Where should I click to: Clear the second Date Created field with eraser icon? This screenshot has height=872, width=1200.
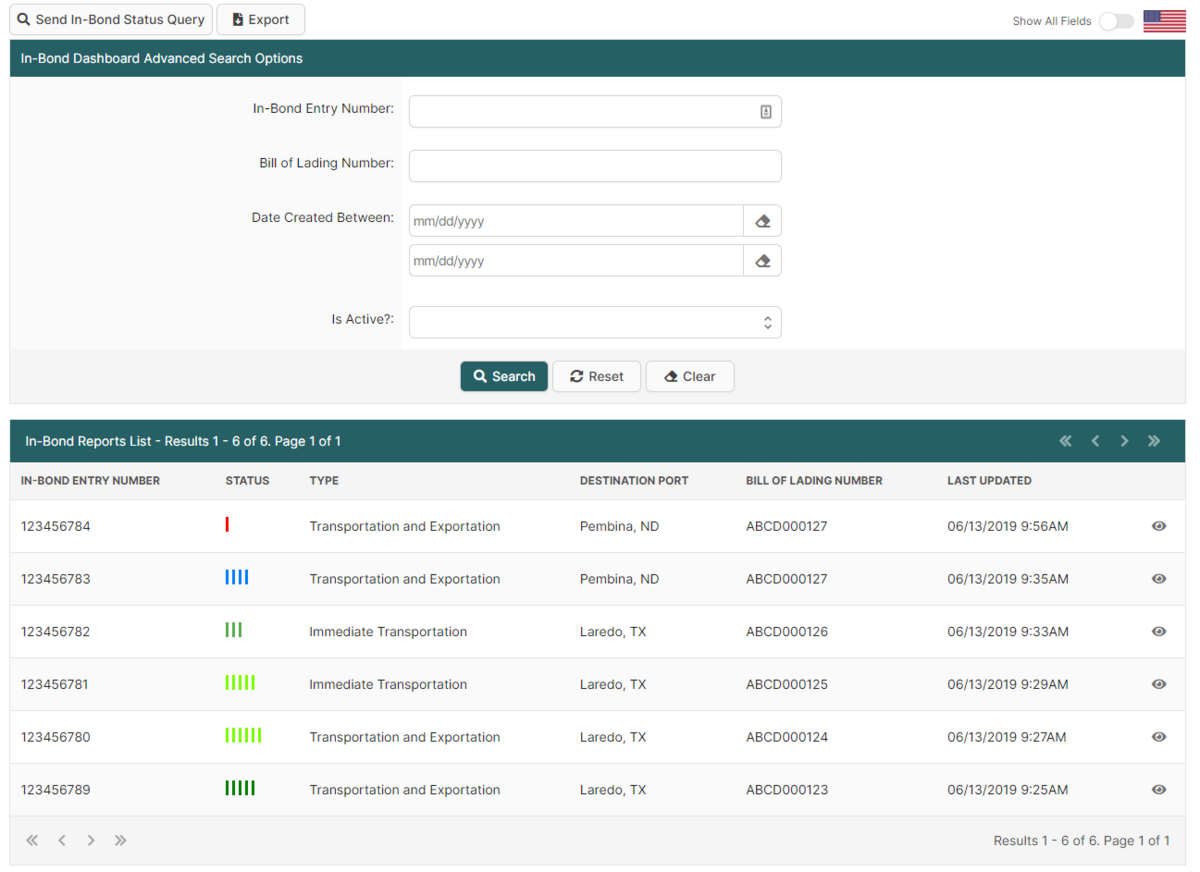coord(762,260)
